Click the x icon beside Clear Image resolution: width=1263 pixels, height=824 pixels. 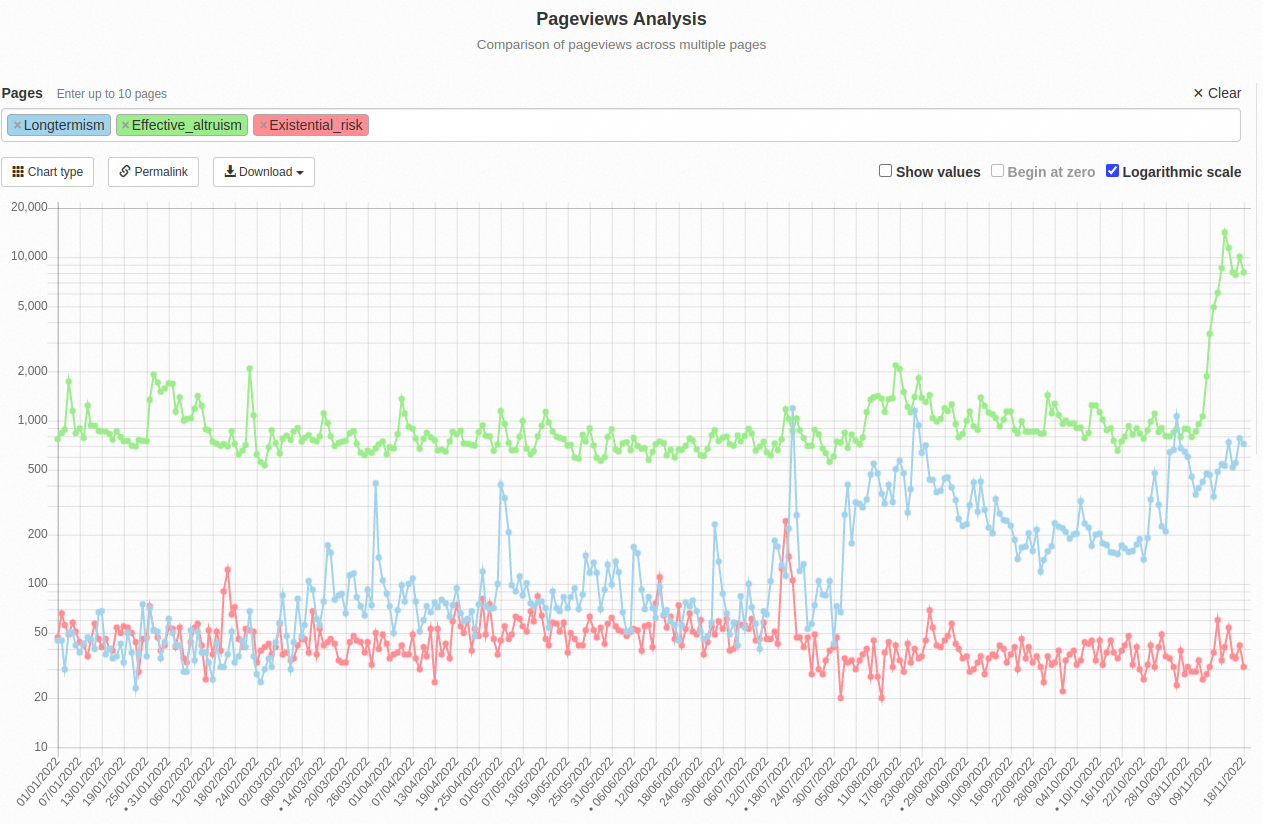[1198, 93]
